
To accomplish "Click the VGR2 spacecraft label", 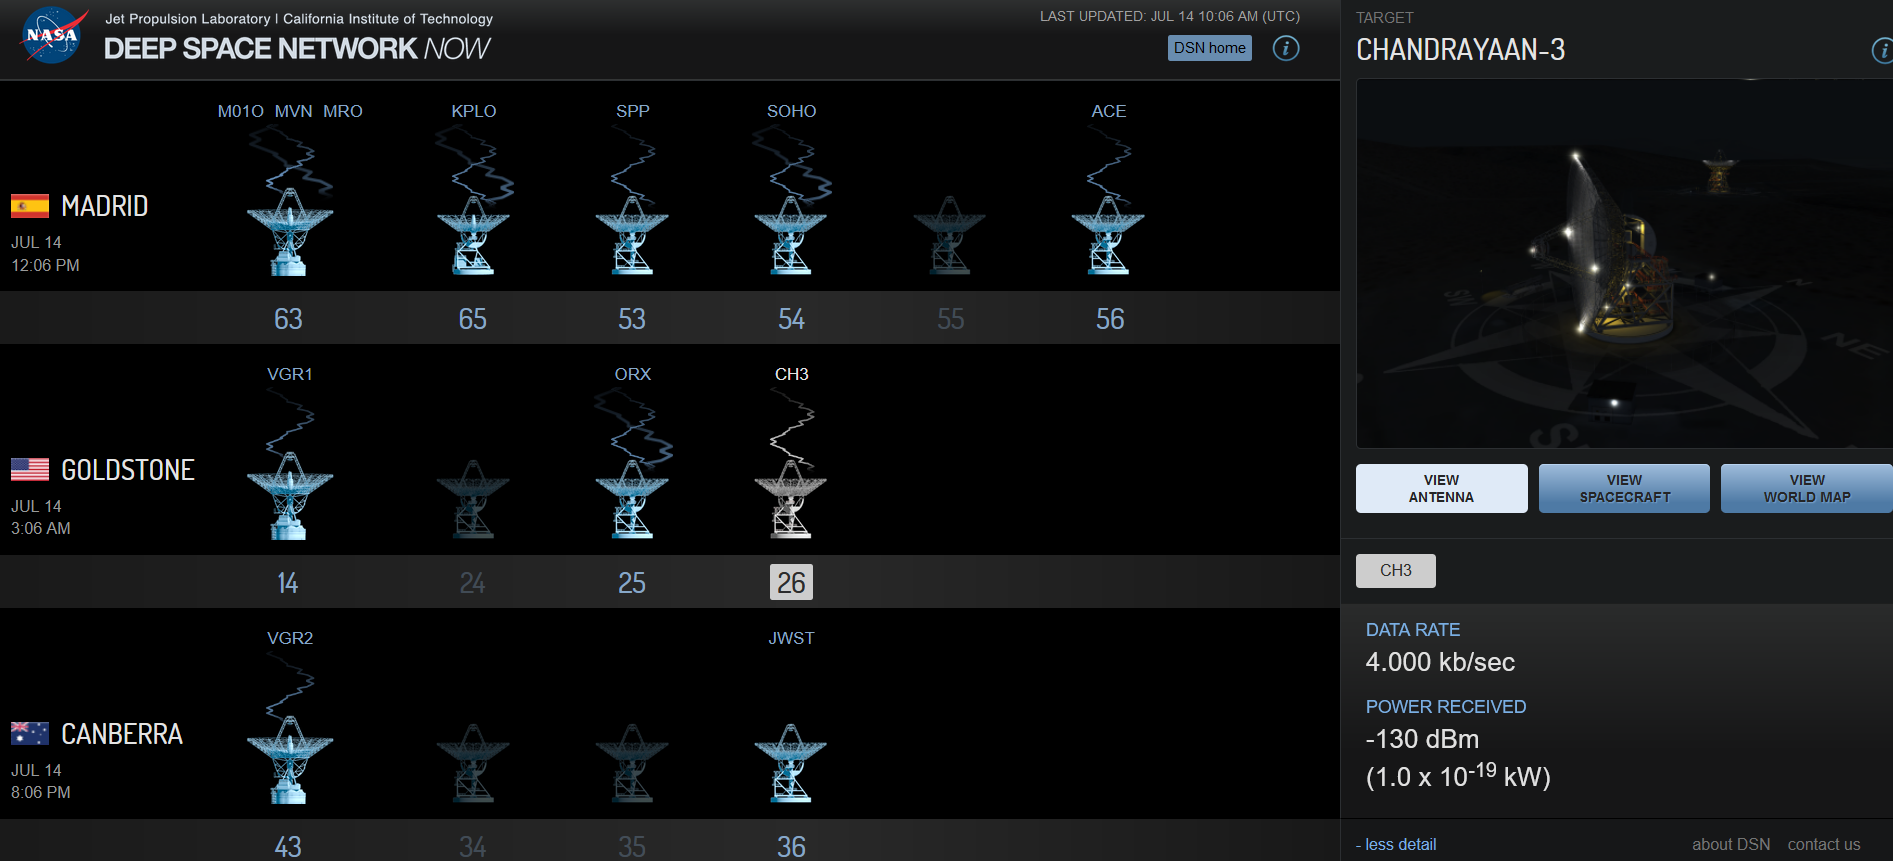I will point(290,638).
